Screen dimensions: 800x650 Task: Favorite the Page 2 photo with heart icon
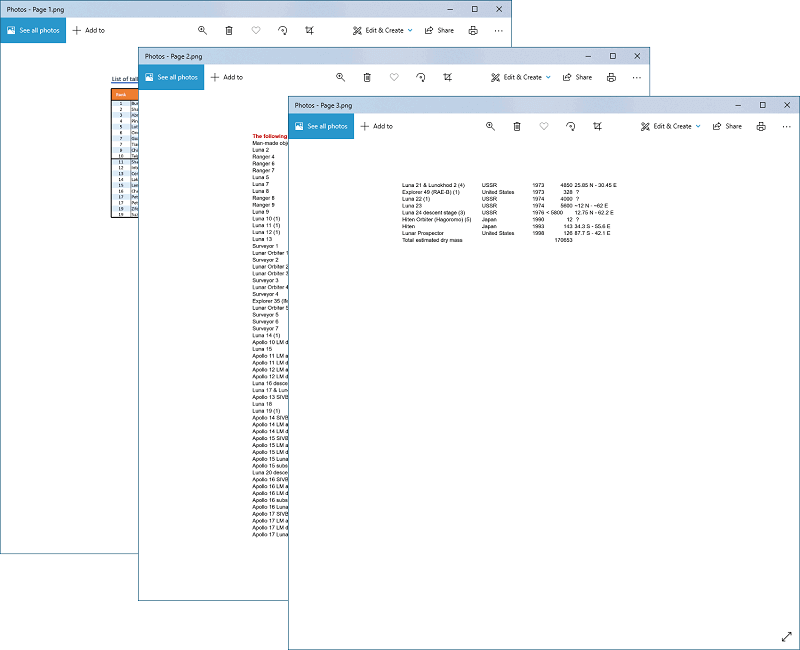click(x=394, y=77)
